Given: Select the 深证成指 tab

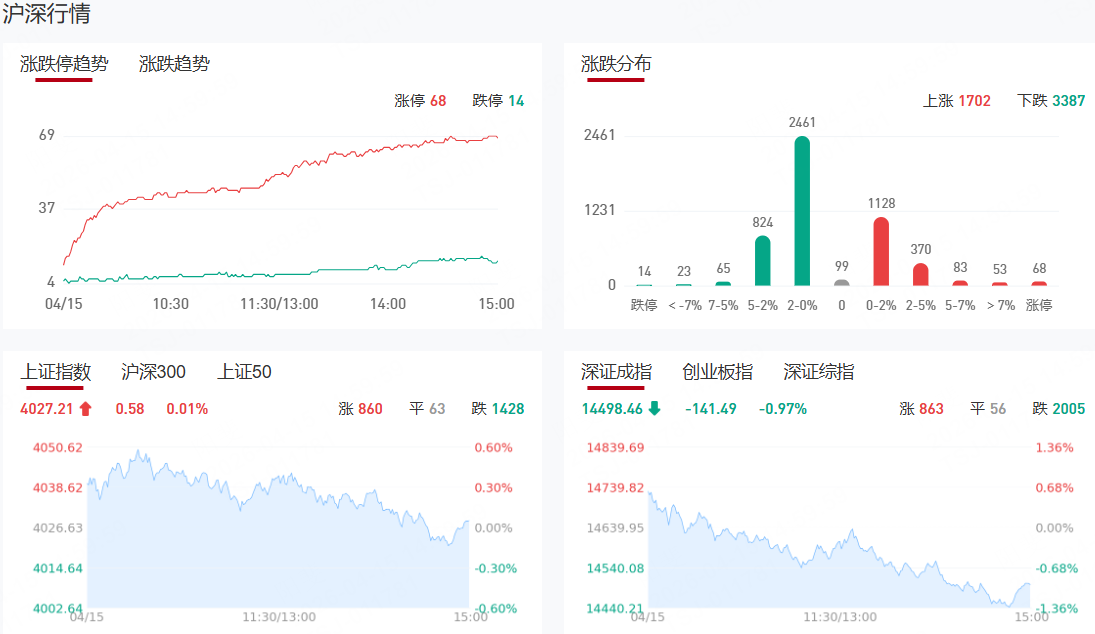Looking at the screenshot, I should (616, 372).
